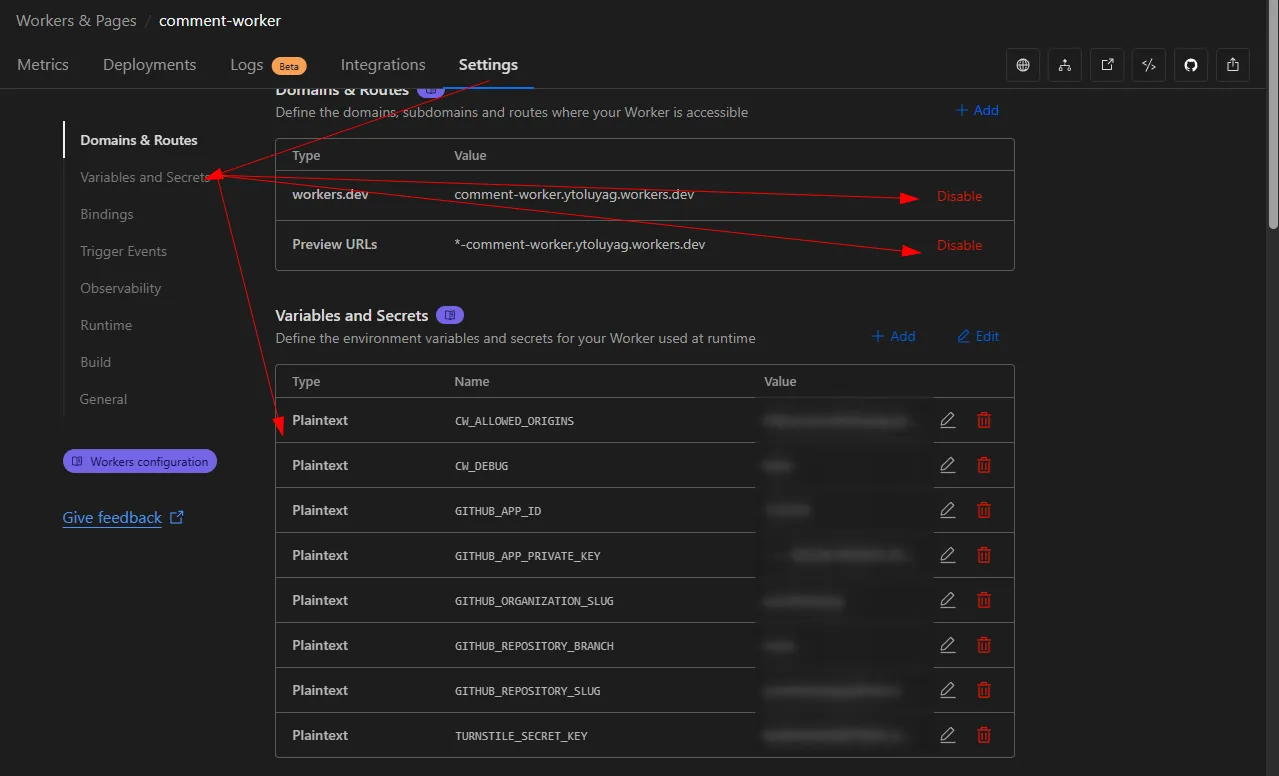
Task: Click the TURNSTILE_SECRET_KEY name cell
Action: [x=521, y=736]
